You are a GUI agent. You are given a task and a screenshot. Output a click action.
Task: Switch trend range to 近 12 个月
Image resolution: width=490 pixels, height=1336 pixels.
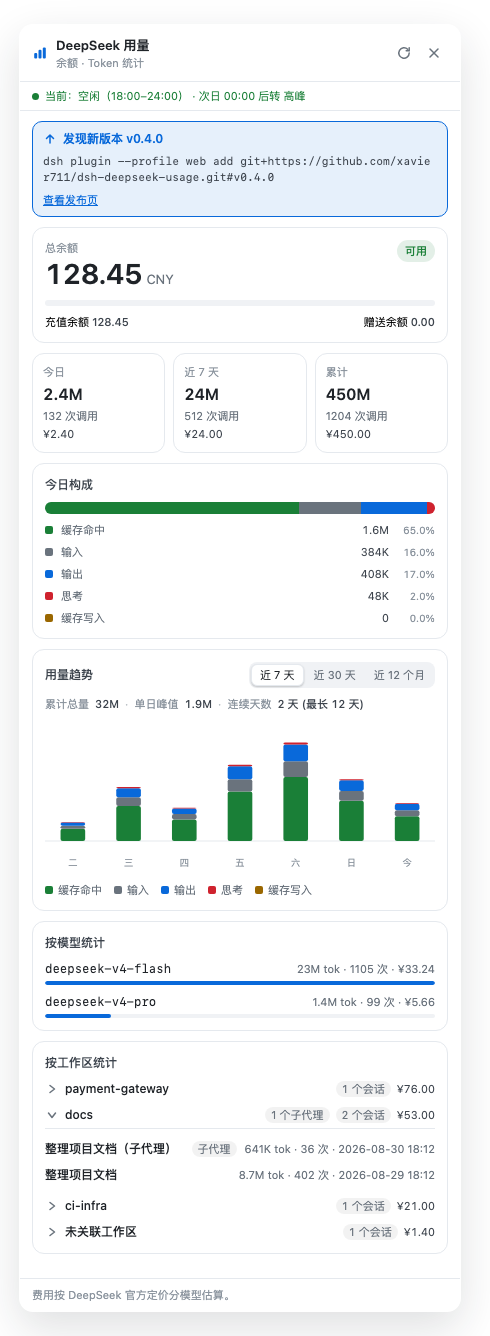pos(399,675)
